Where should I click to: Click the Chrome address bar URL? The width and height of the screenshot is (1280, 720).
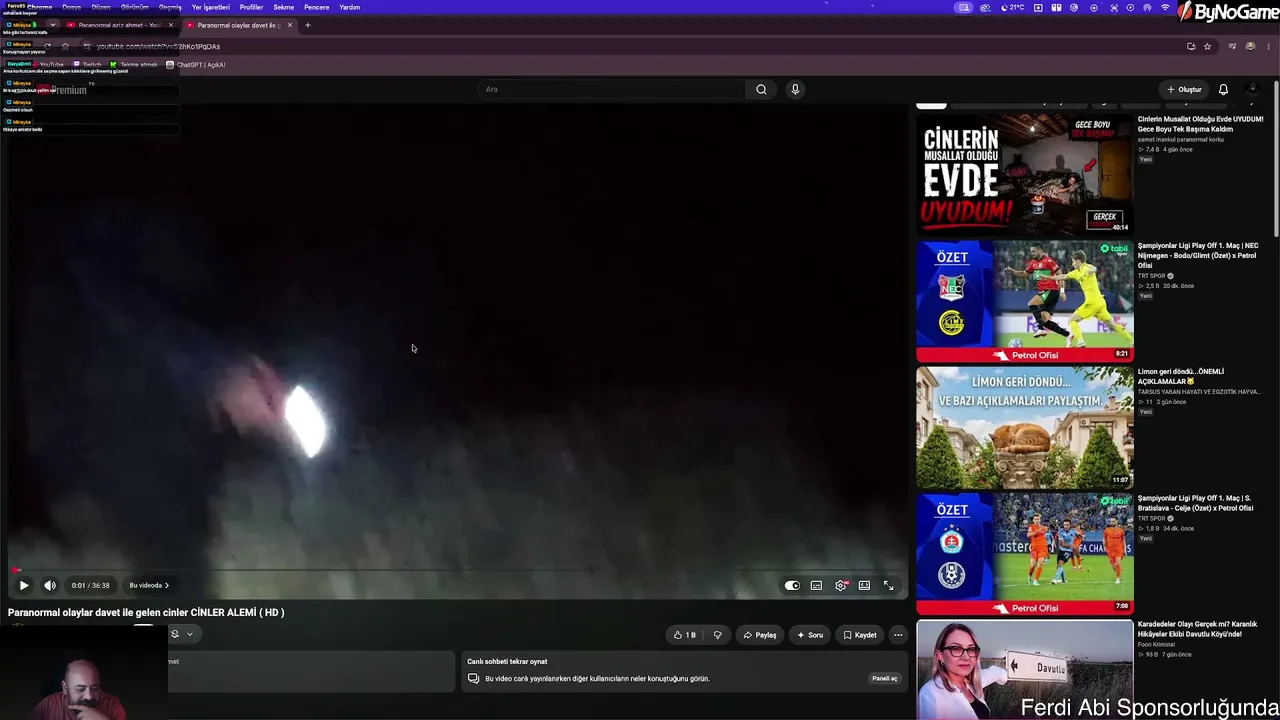click(158, 46)
